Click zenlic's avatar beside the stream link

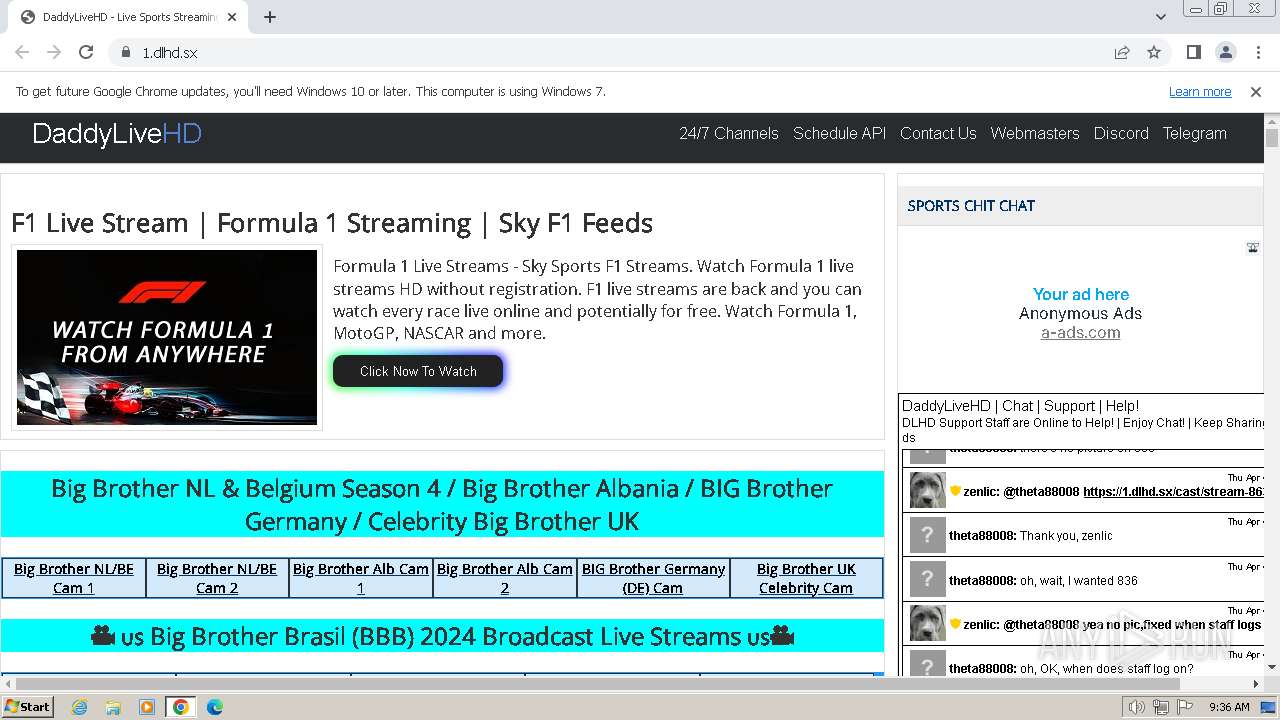tap(927, 490)
